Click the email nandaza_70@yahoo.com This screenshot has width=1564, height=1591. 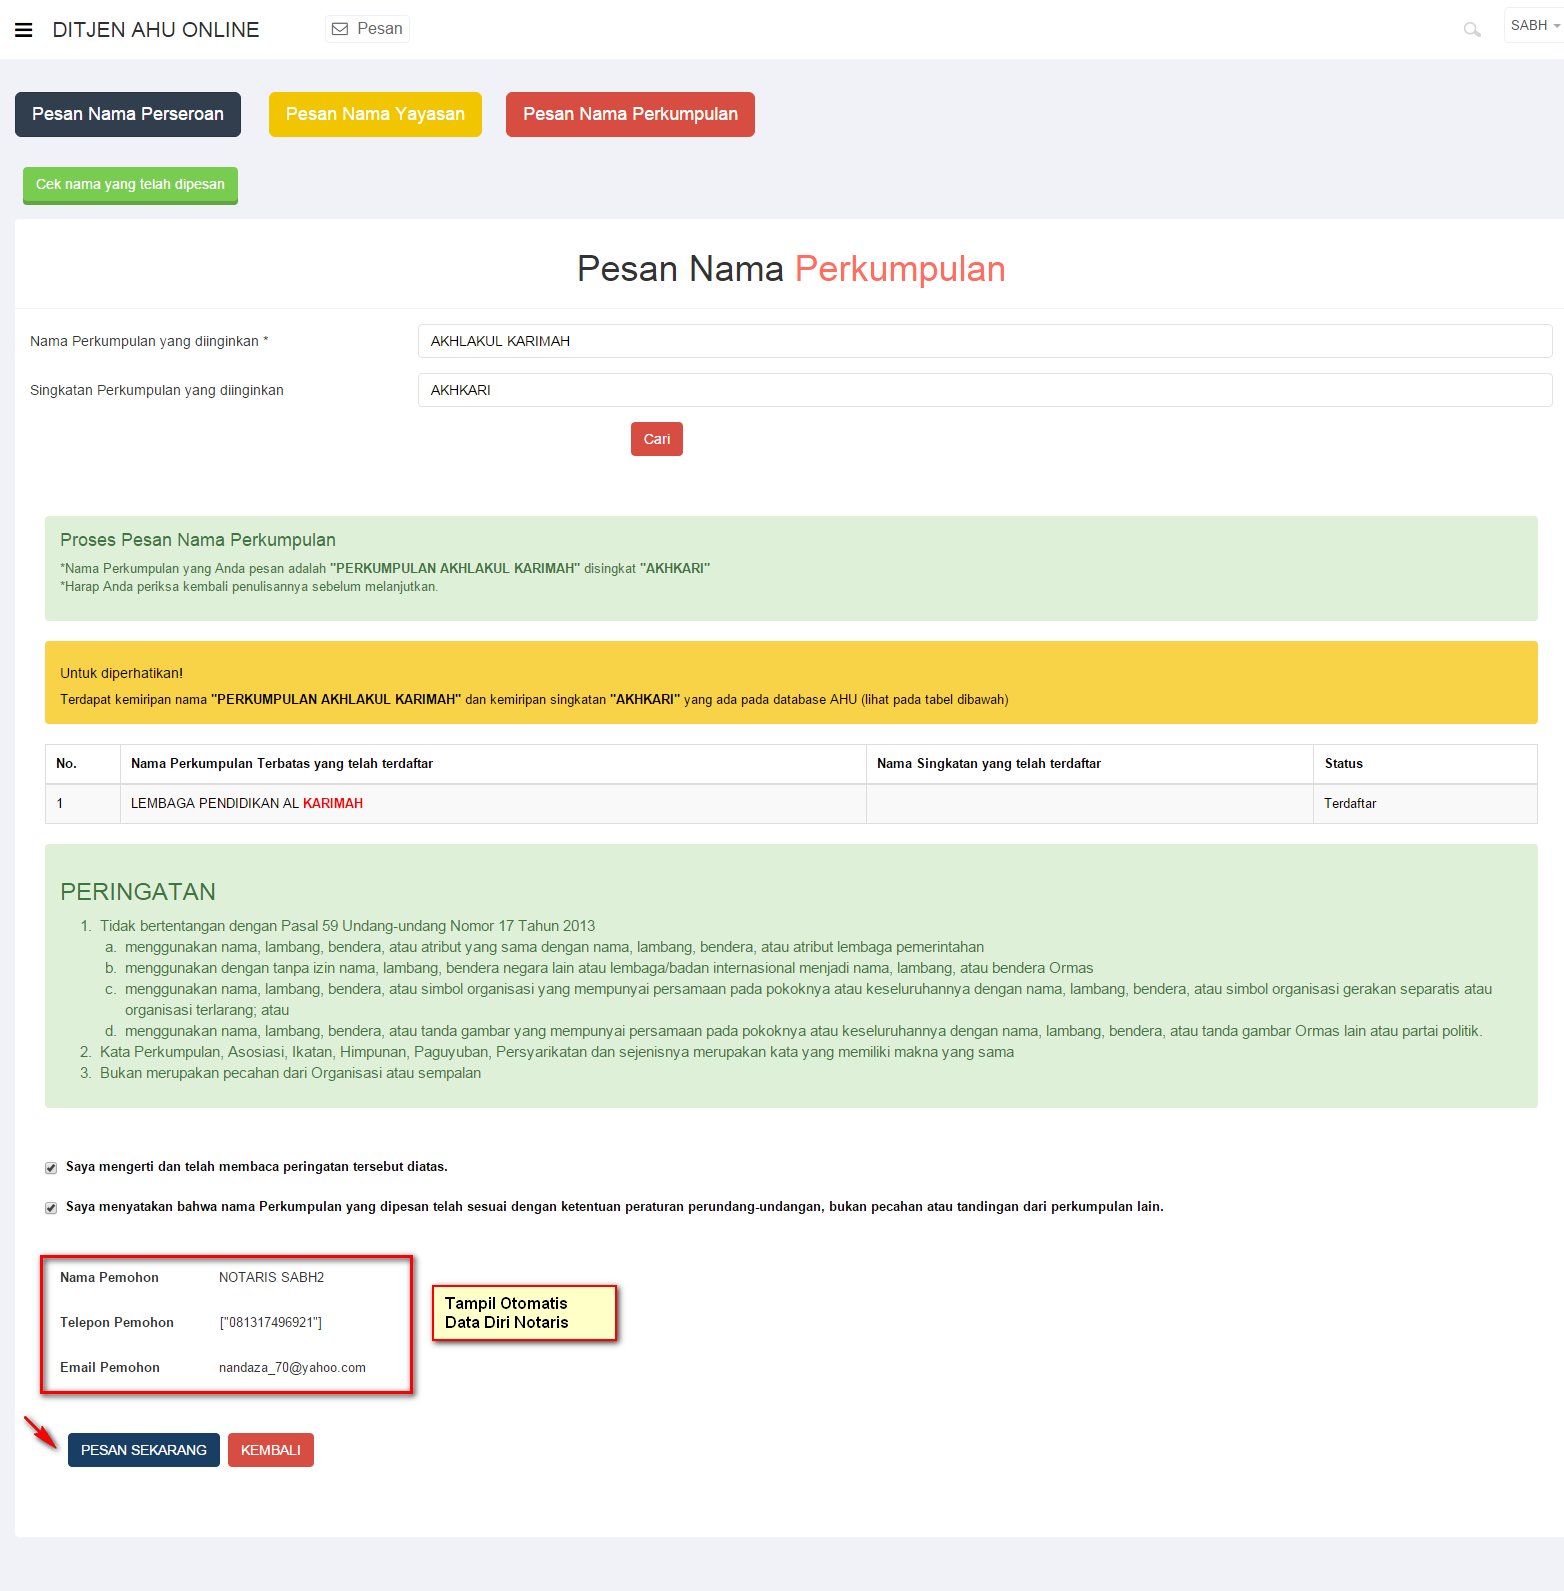[292, 1367]
